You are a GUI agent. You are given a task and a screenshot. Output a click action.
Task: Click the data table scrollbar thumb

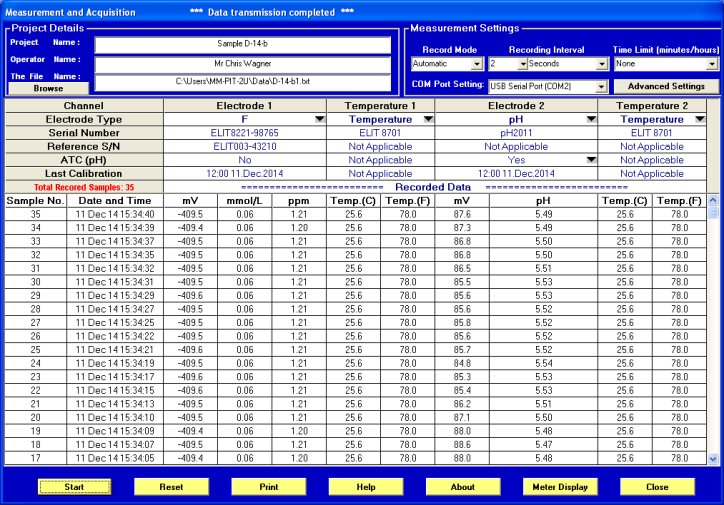713,212
